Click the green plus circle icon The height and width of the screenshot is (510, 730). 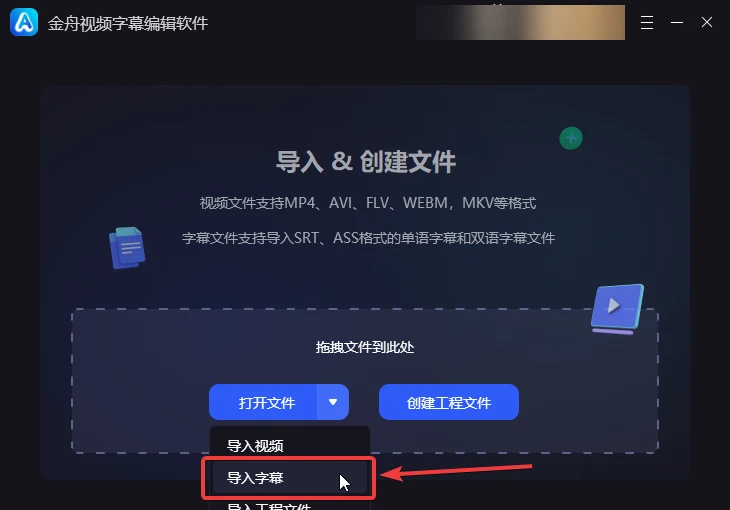[x=571, y=138]
